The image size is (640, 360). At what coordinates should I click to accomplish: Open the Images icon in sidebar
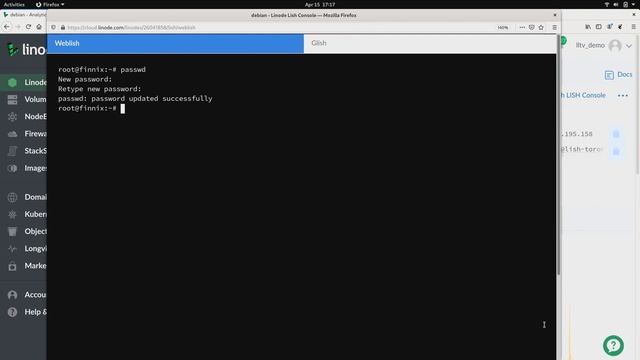12,168
